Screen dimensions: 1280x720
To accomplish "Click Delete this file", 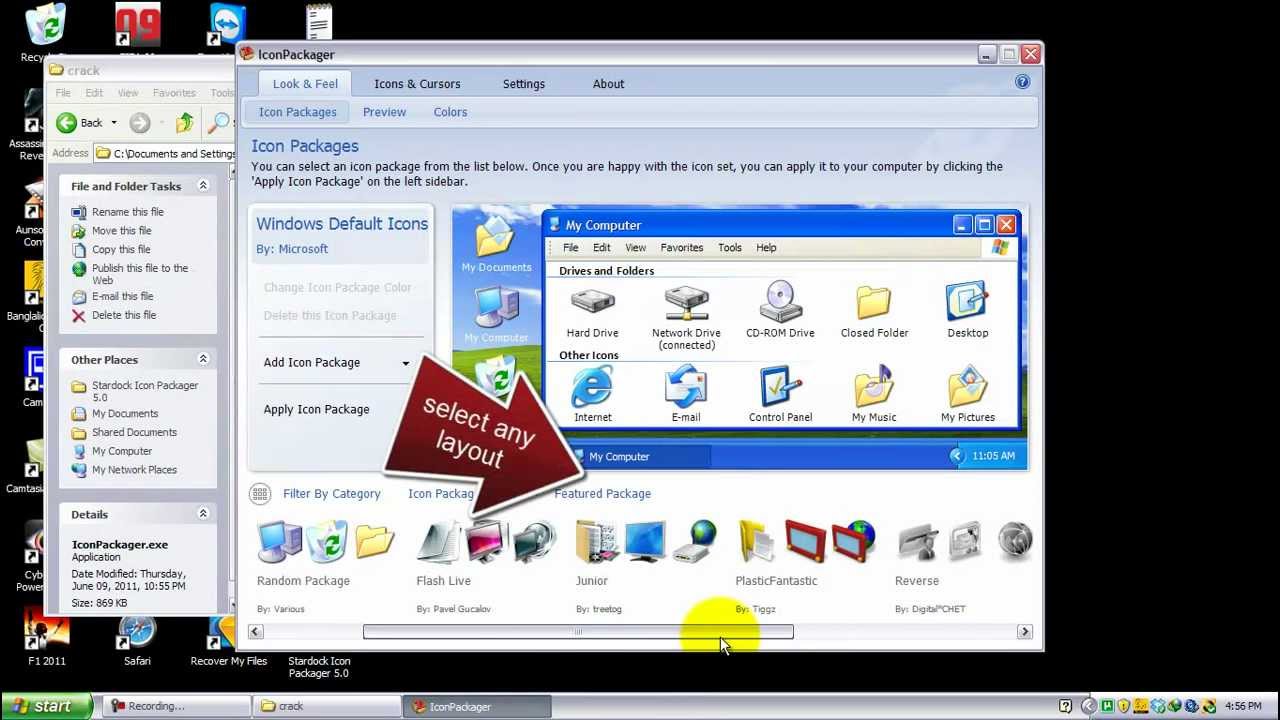I will (x=123, y=315).
